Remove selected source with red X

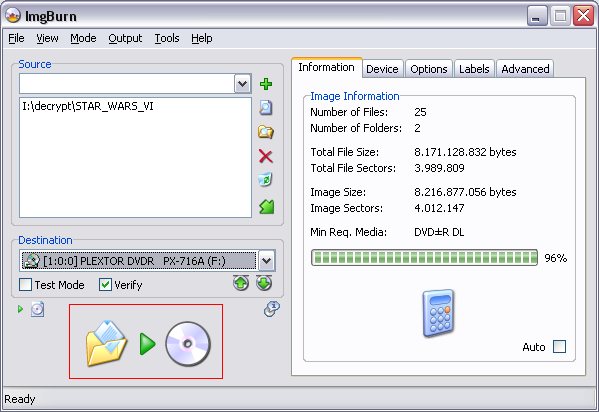(x=266, y=156)
